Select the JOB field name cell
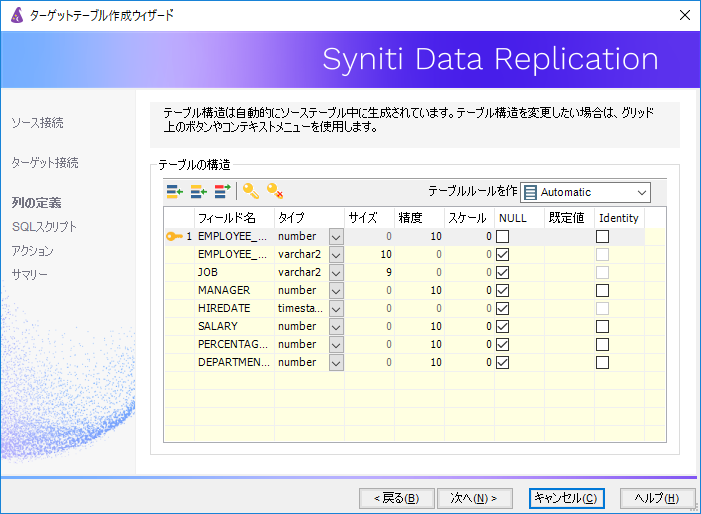 tap(234, 272)
